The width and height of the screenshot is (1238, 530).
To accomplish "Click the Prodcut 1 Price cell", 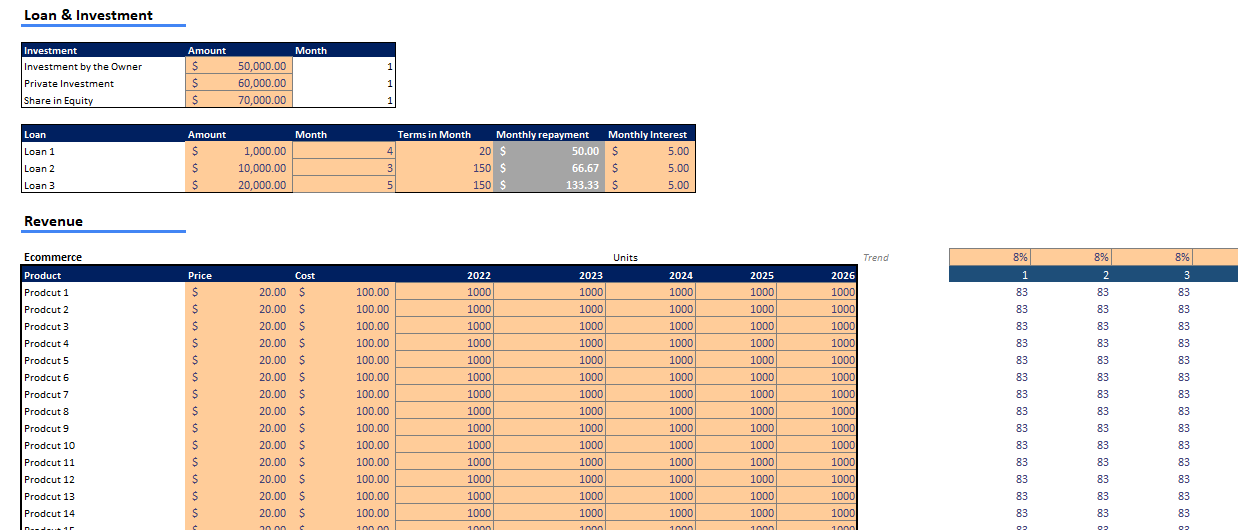I will [238, 292].
